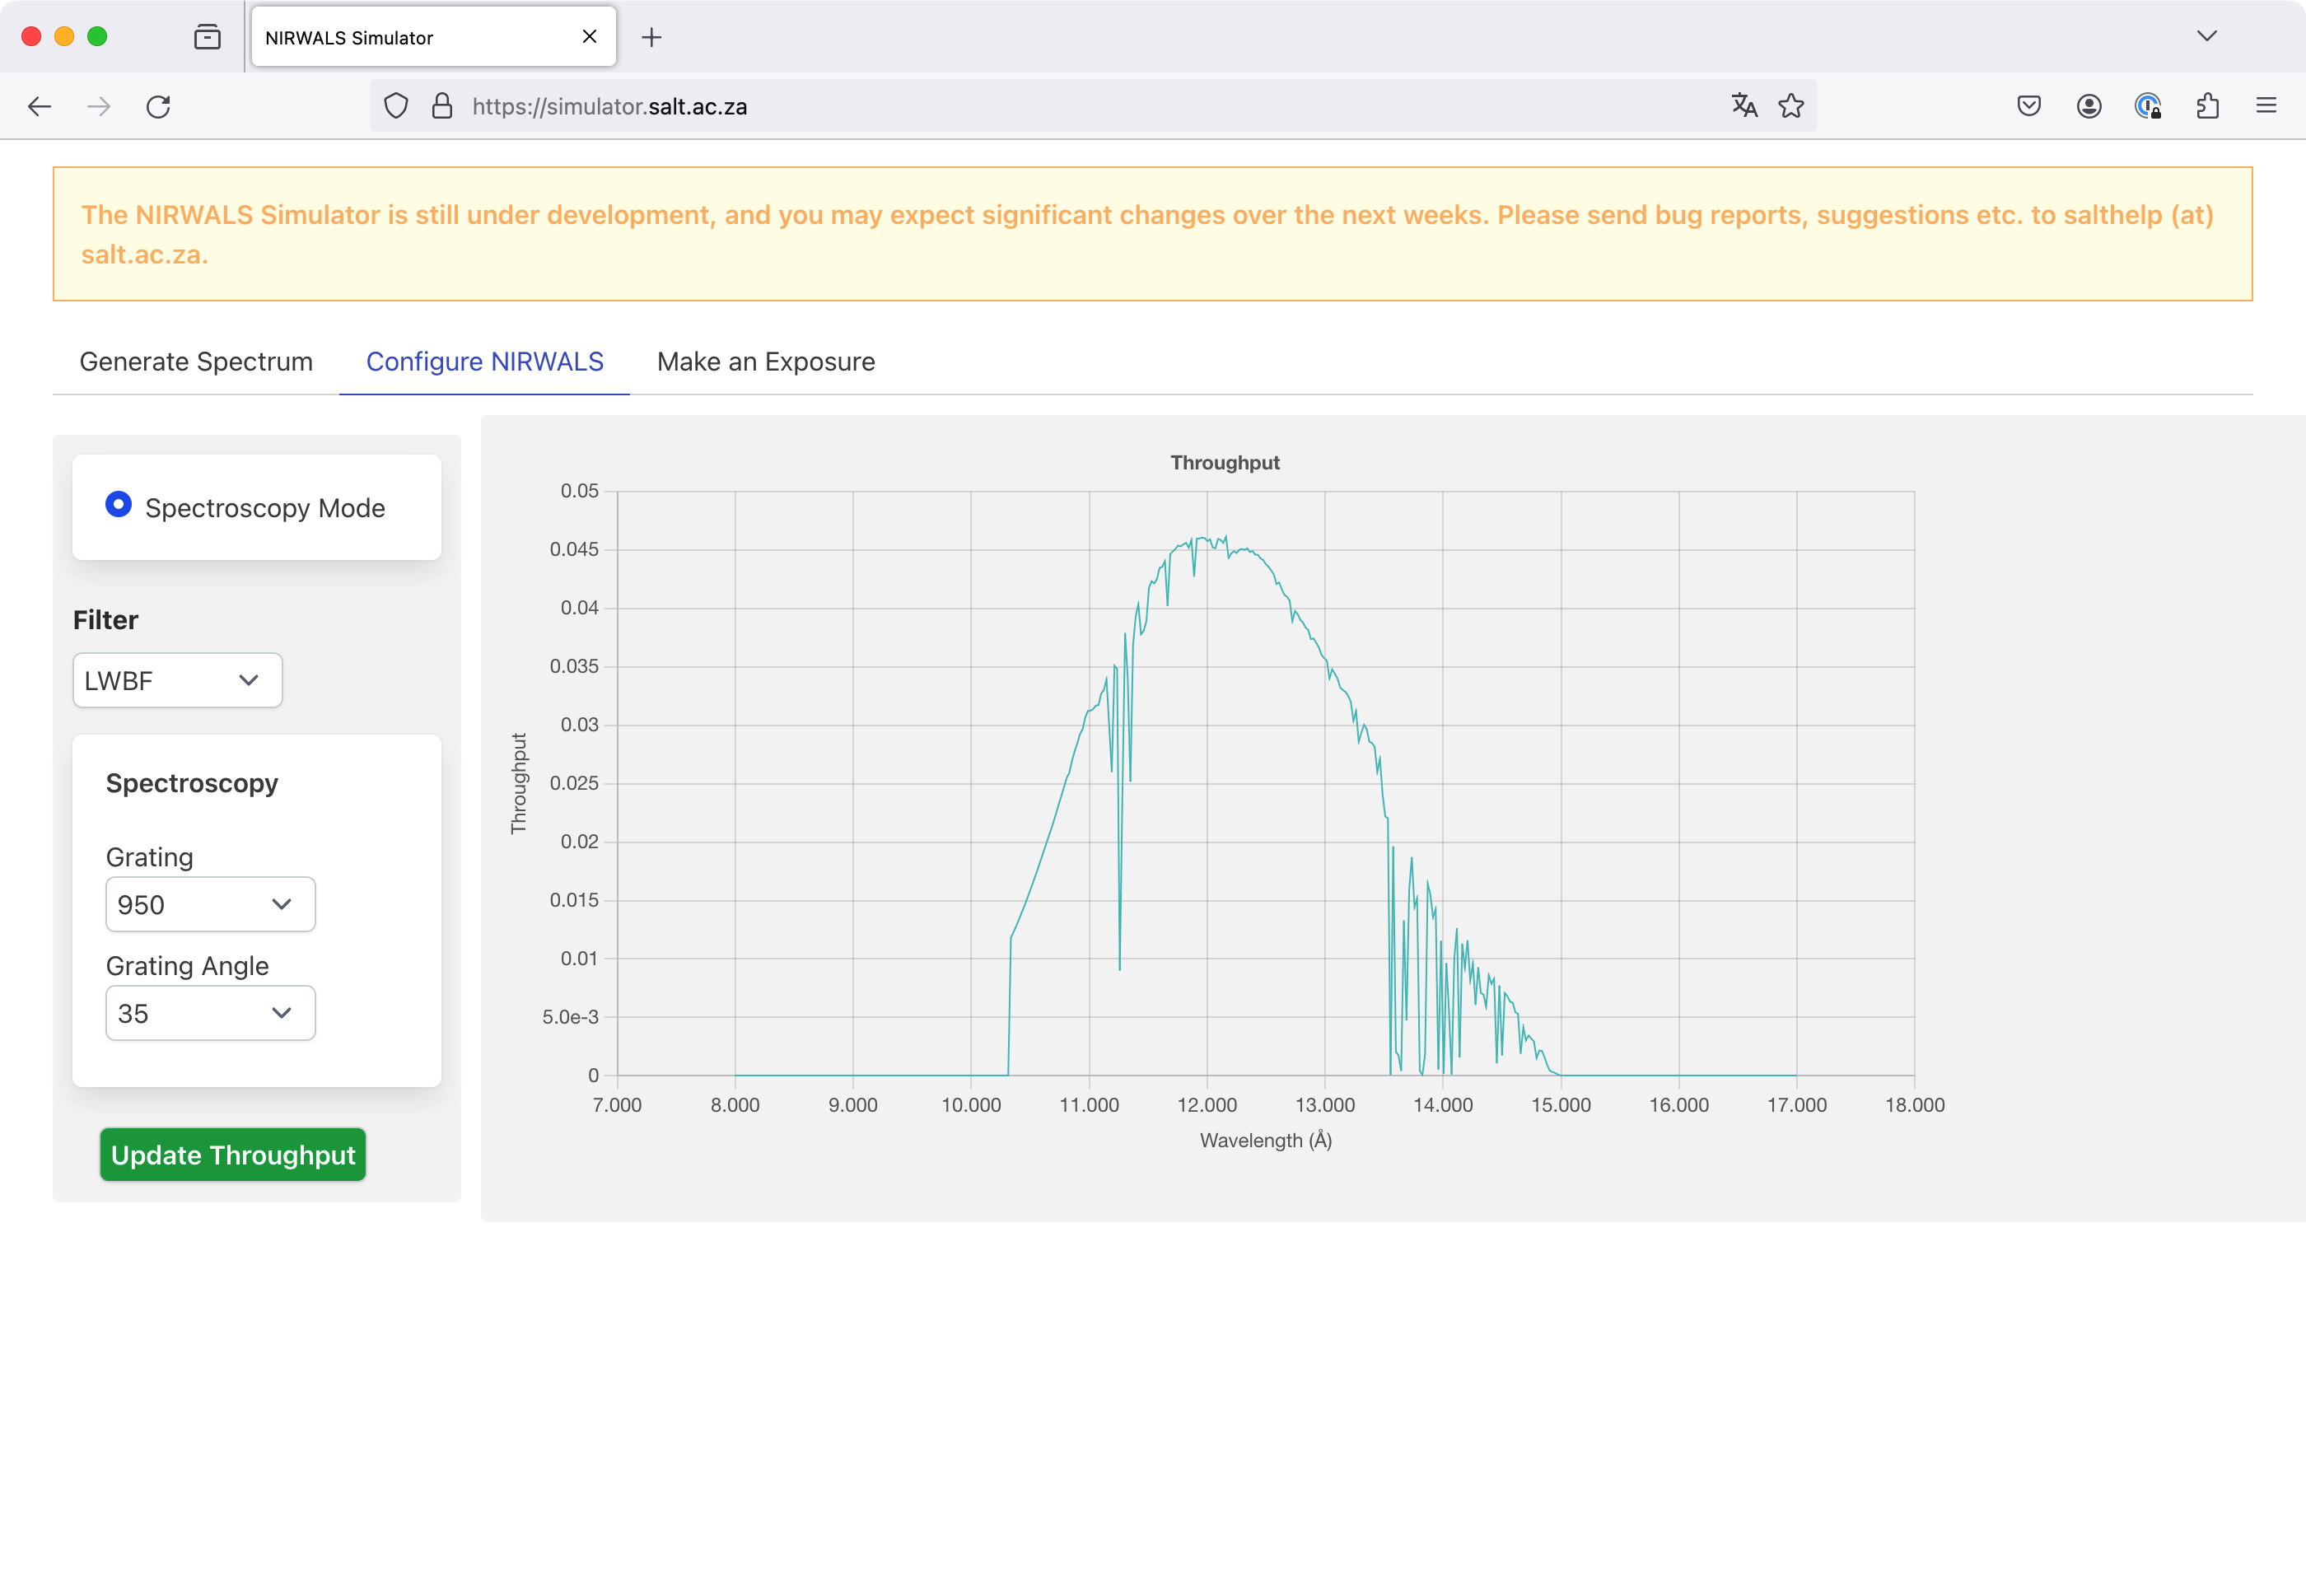Screen dimensions: 2306x1596
Task: Click the Grating Angle label
Action: [x=187, y=966]
